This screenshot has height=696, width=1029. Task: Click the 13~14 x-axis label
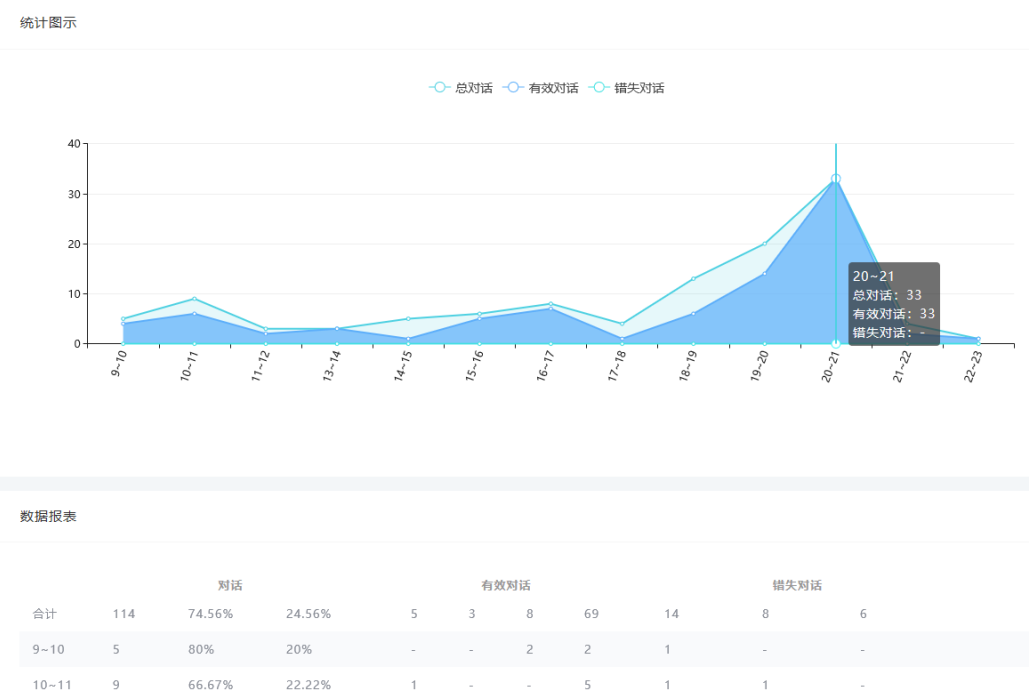(x=332, y=369)
